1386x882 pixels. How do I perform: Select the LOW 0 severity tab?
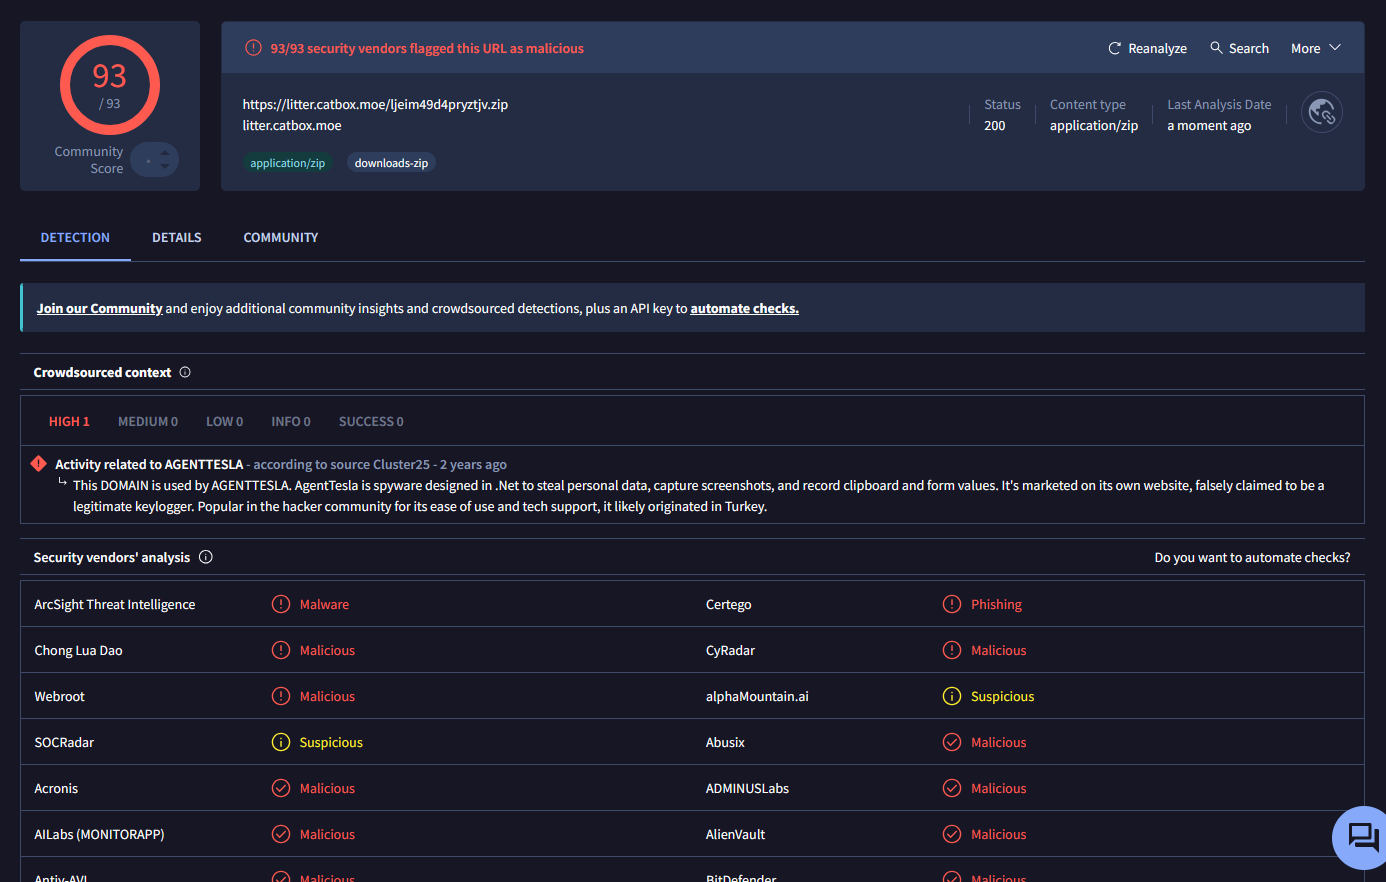point(224,421)
